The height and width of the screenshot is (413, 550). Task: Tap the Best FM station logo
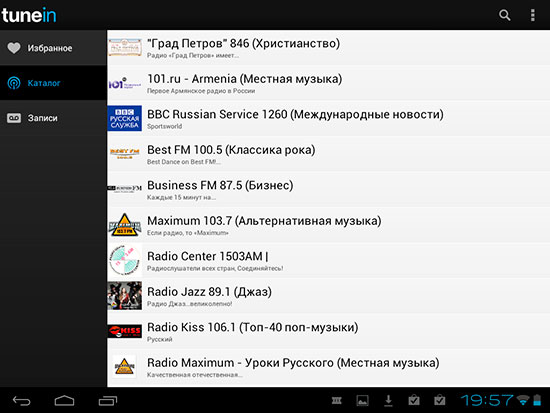click(125, 154)
